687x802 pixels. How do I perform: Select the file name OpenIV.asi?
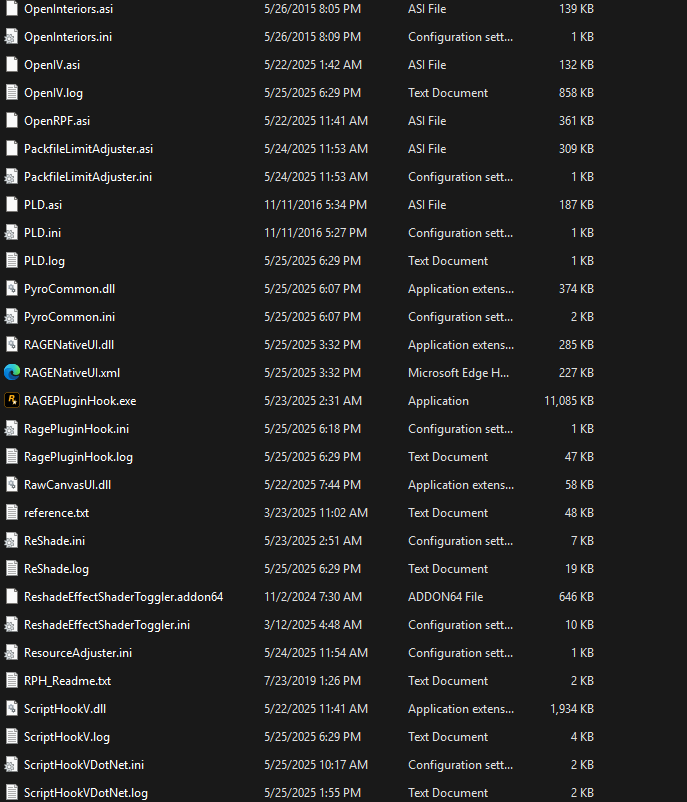coord(52,65)
